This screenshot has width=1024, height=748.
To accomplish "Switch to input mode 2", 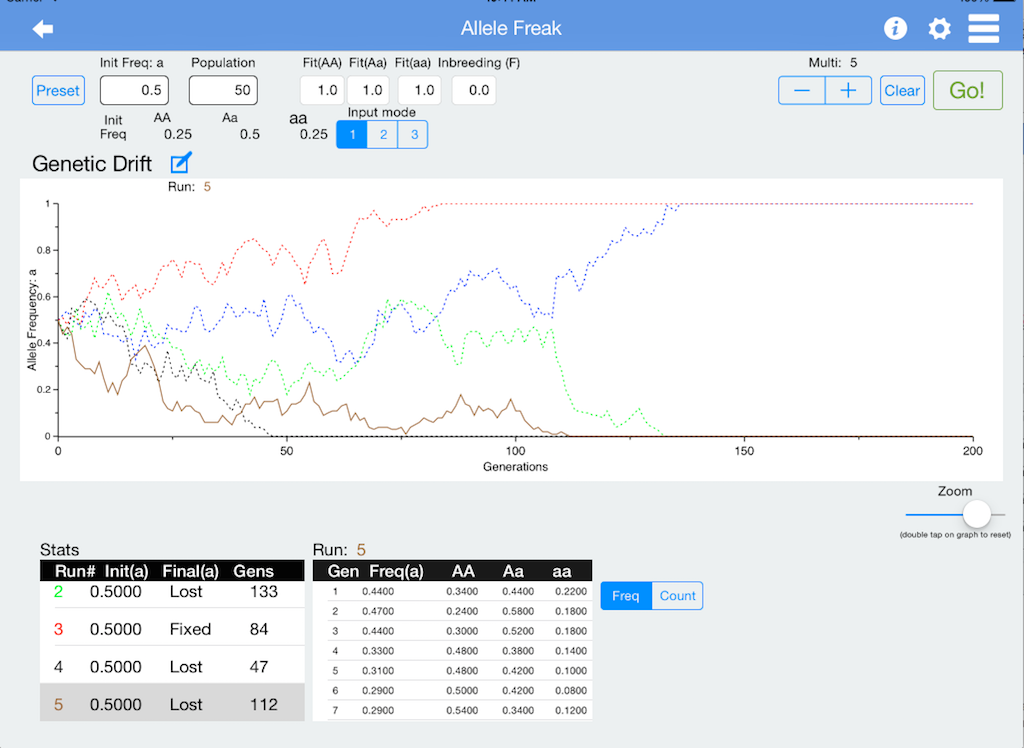I will click(382, 135).
